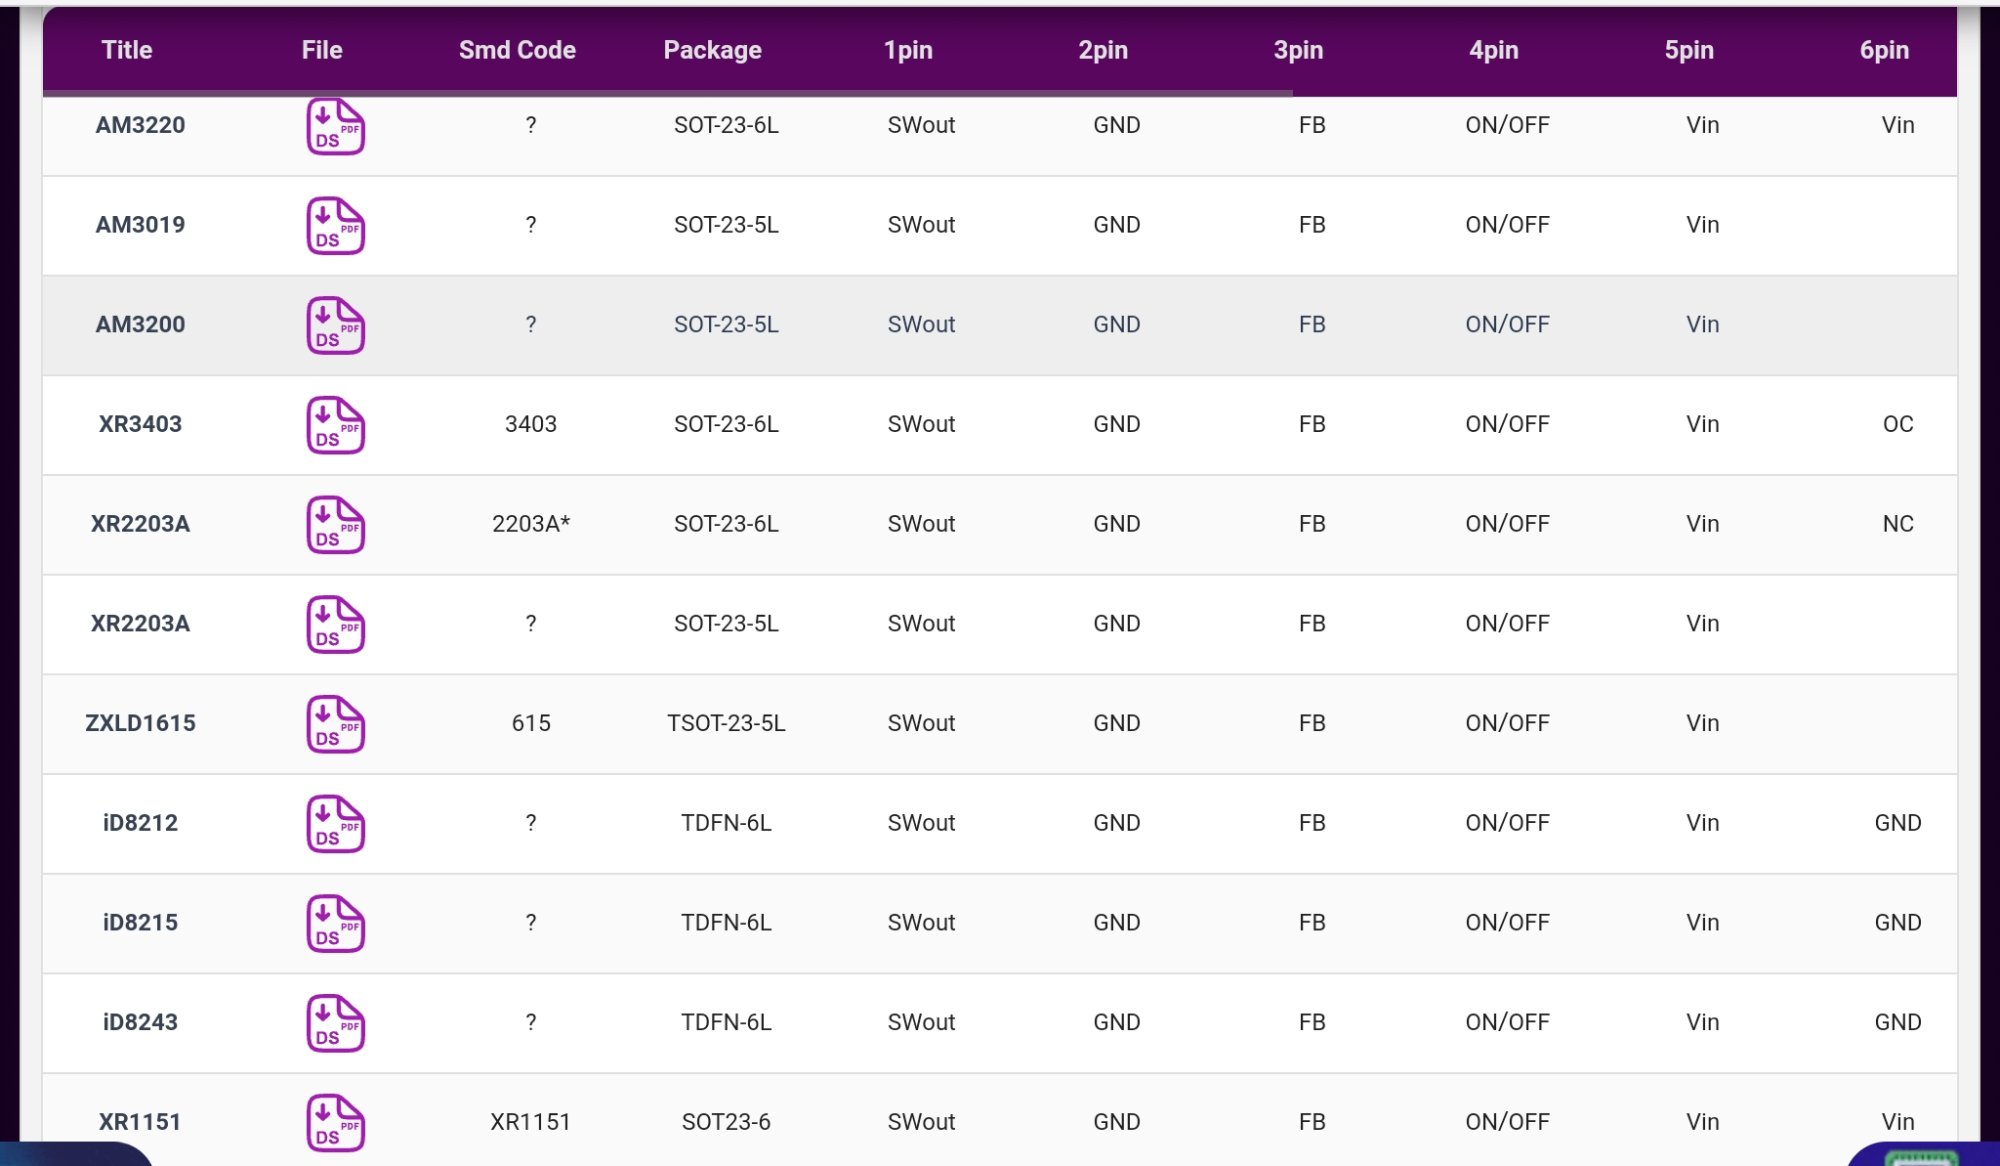Select the '?' Smd code of AM3019
The height and width of the screenshot is (1166, 2000).
[531, 224]
